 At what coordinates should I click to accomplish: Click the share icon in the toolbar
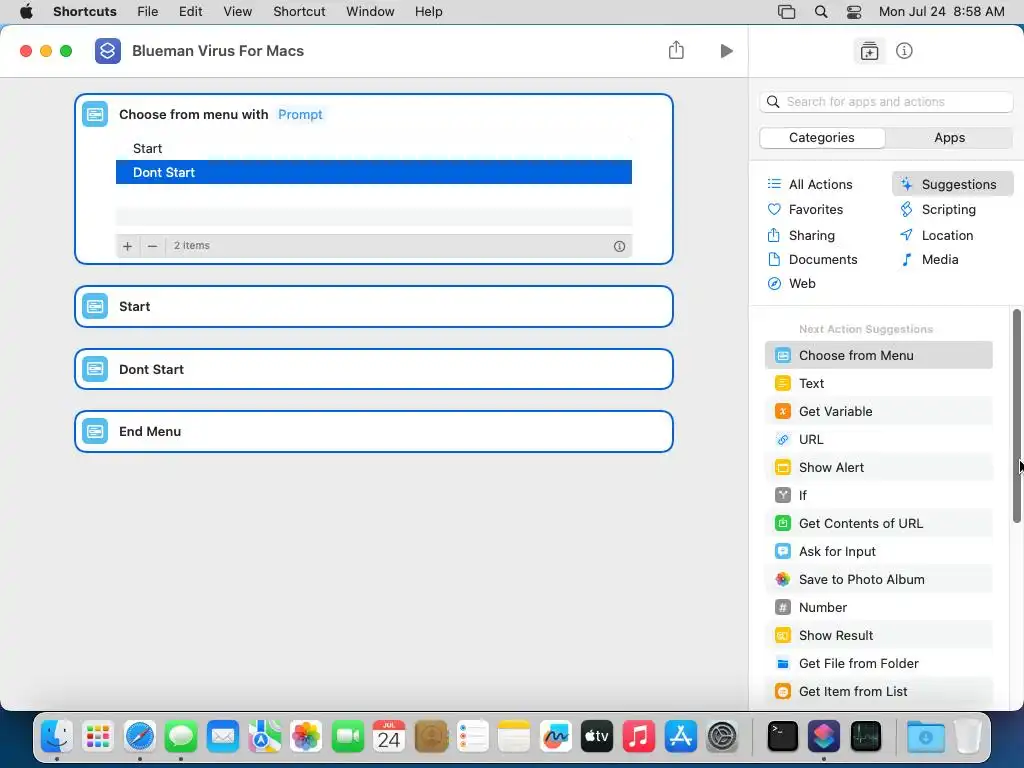676,50
